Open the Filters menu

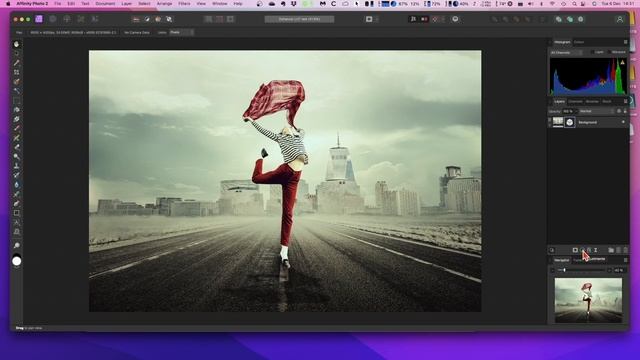coord(184,4)
